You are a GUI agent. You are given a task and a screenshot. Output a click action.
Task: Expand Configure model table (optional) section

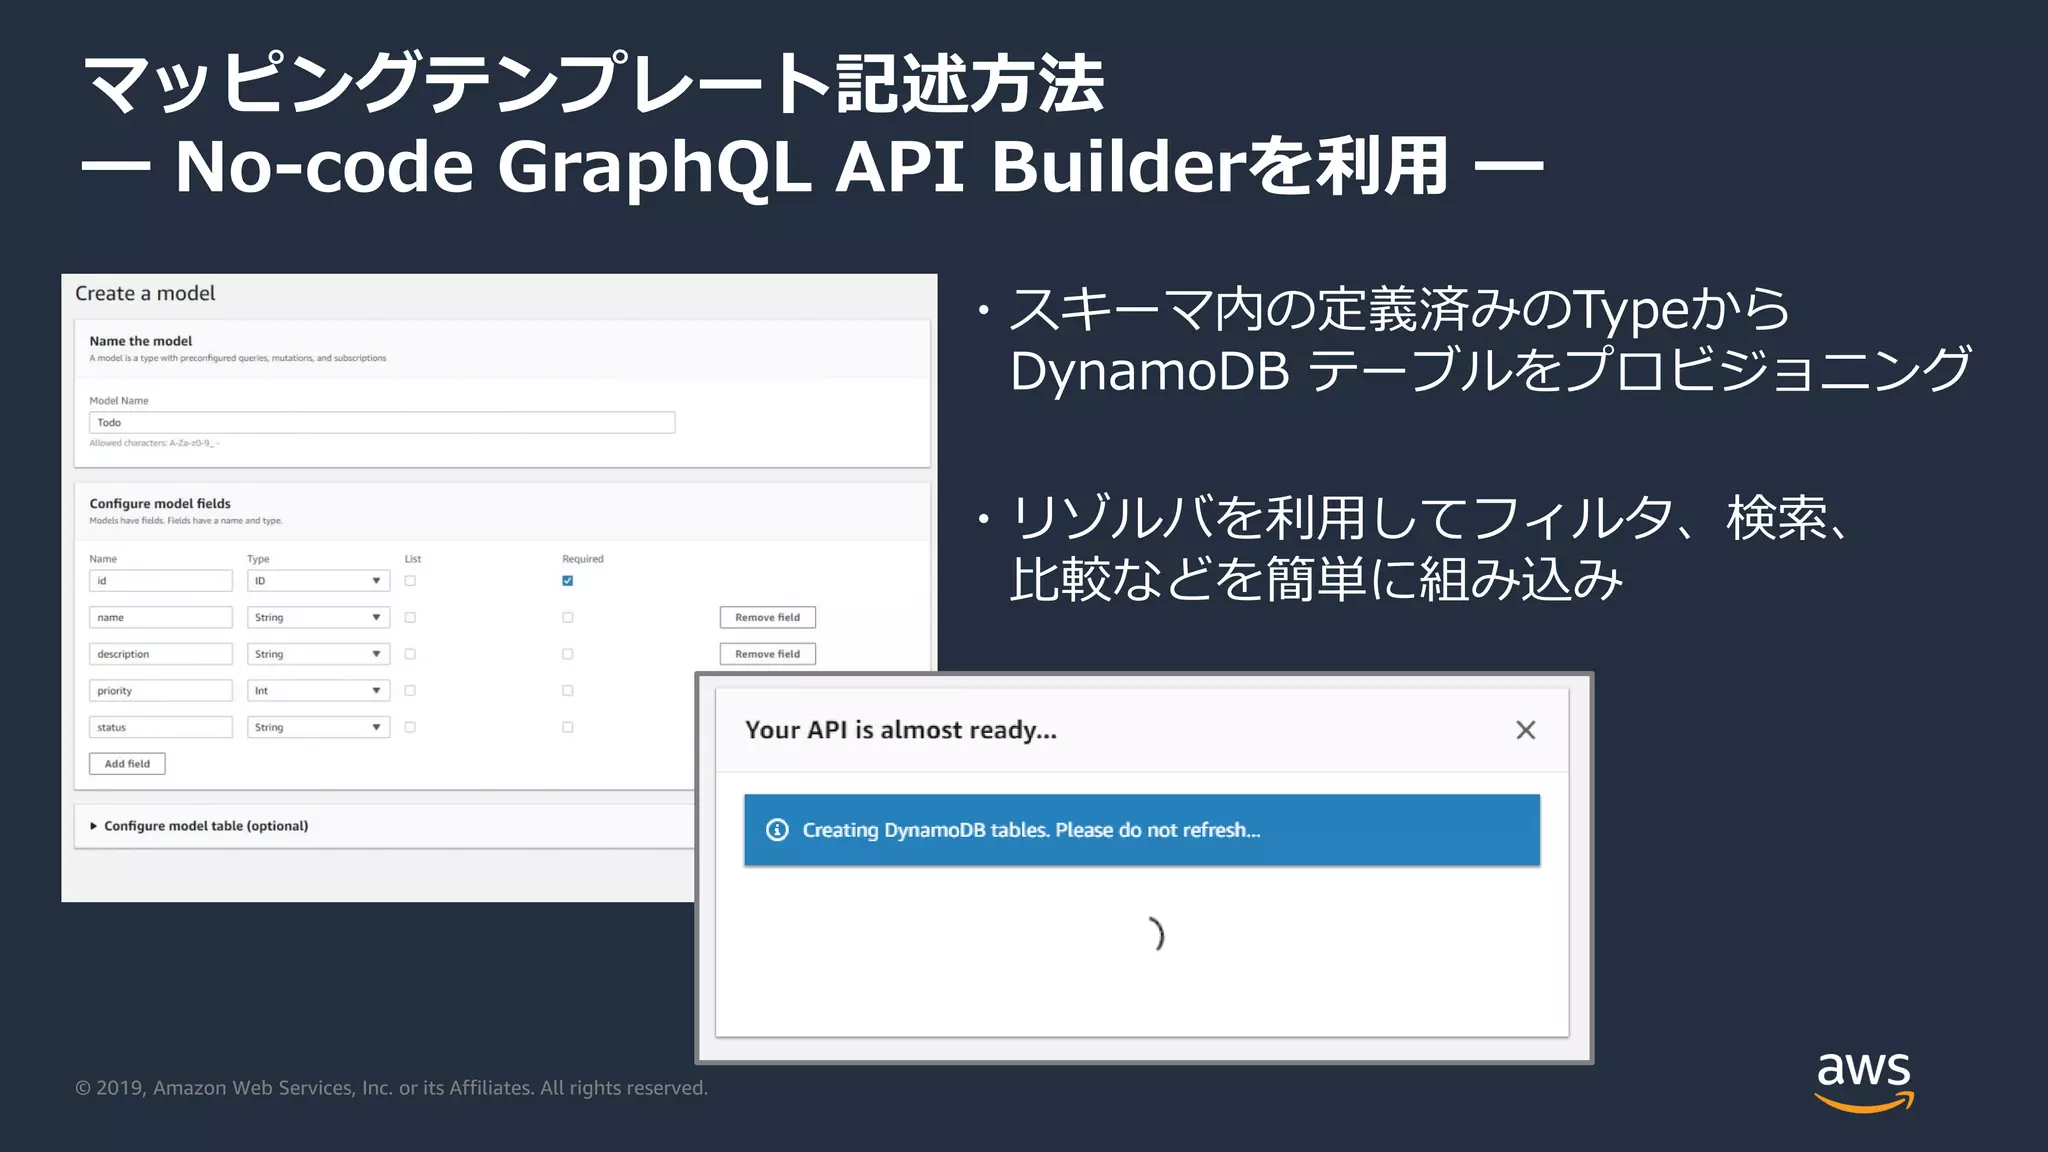coord(199,826)
